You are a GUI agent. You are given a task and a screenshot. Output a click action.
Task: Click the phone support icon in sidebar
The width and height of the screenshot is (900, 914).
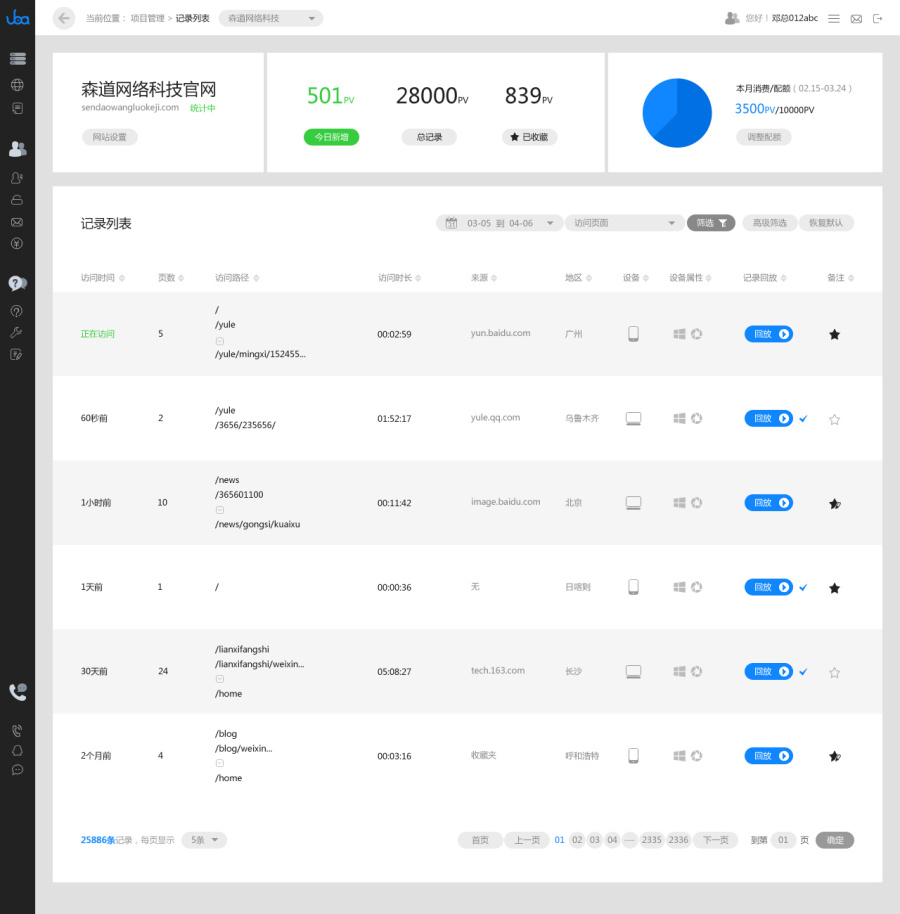point(17,692)
